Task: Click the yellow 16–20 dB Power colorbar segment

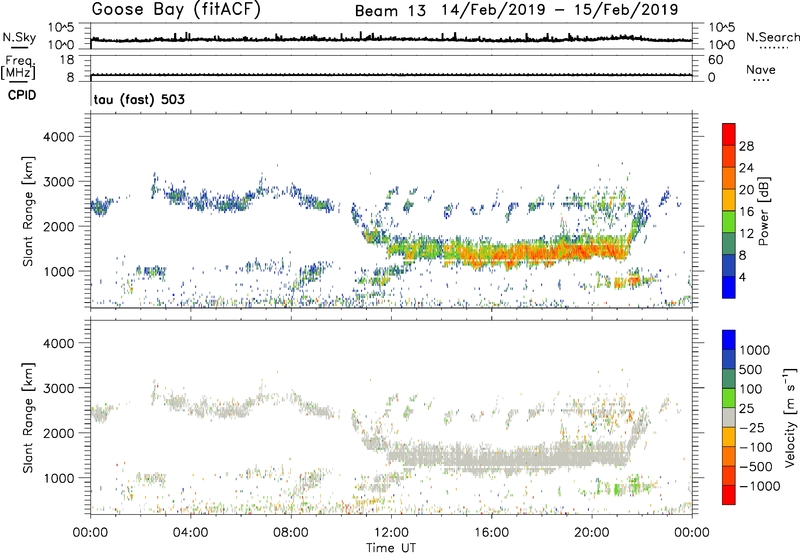Action: pos(729,200)
